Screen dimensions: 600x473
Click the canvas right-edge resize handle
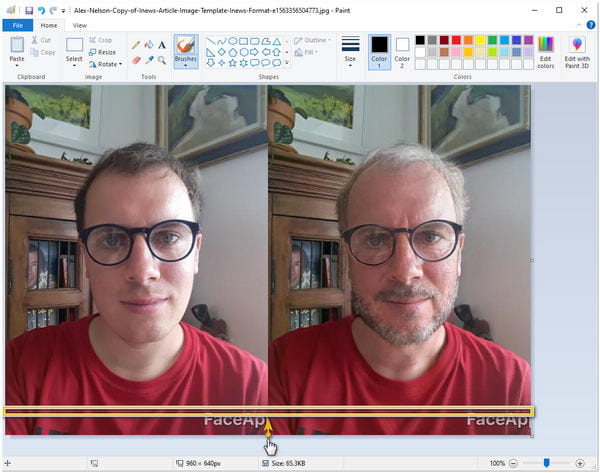[532, 260]
